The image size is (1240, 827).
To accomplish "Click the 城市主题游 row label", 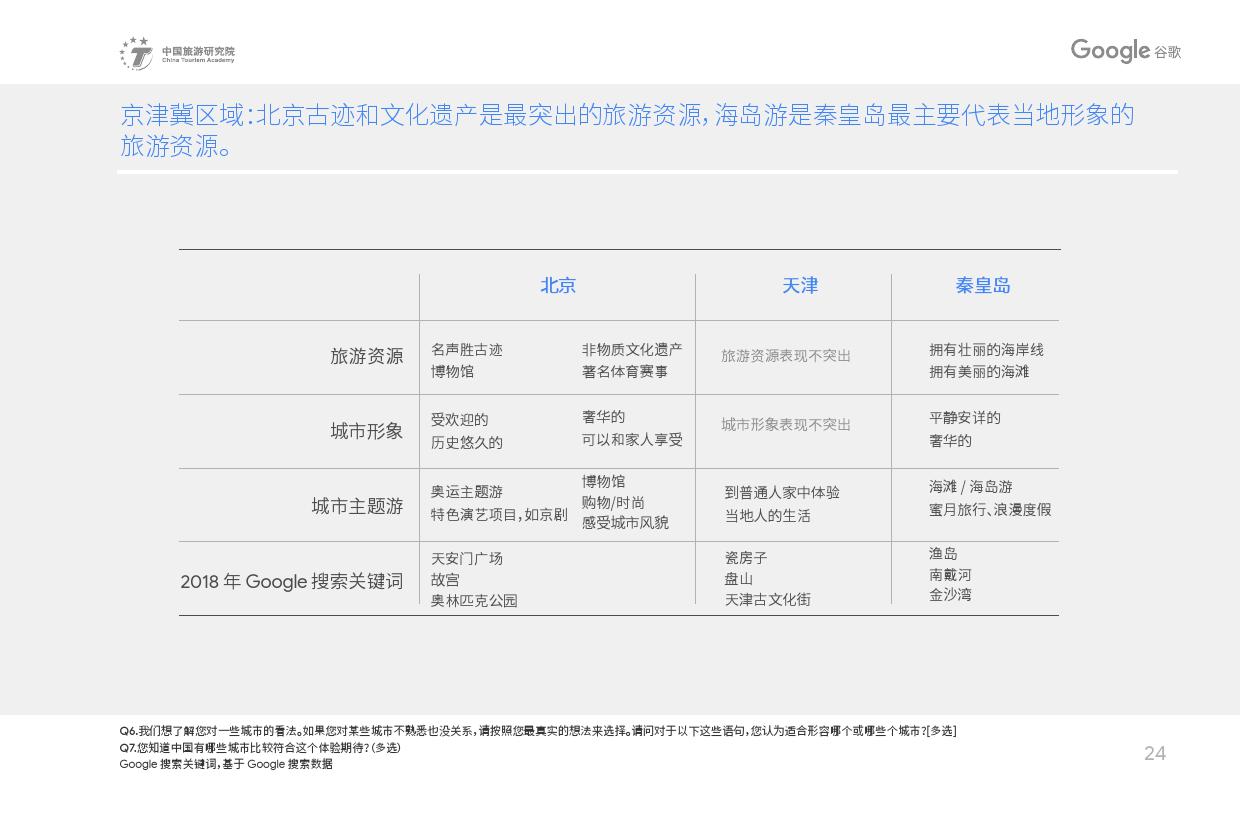I will pos(357,506).
